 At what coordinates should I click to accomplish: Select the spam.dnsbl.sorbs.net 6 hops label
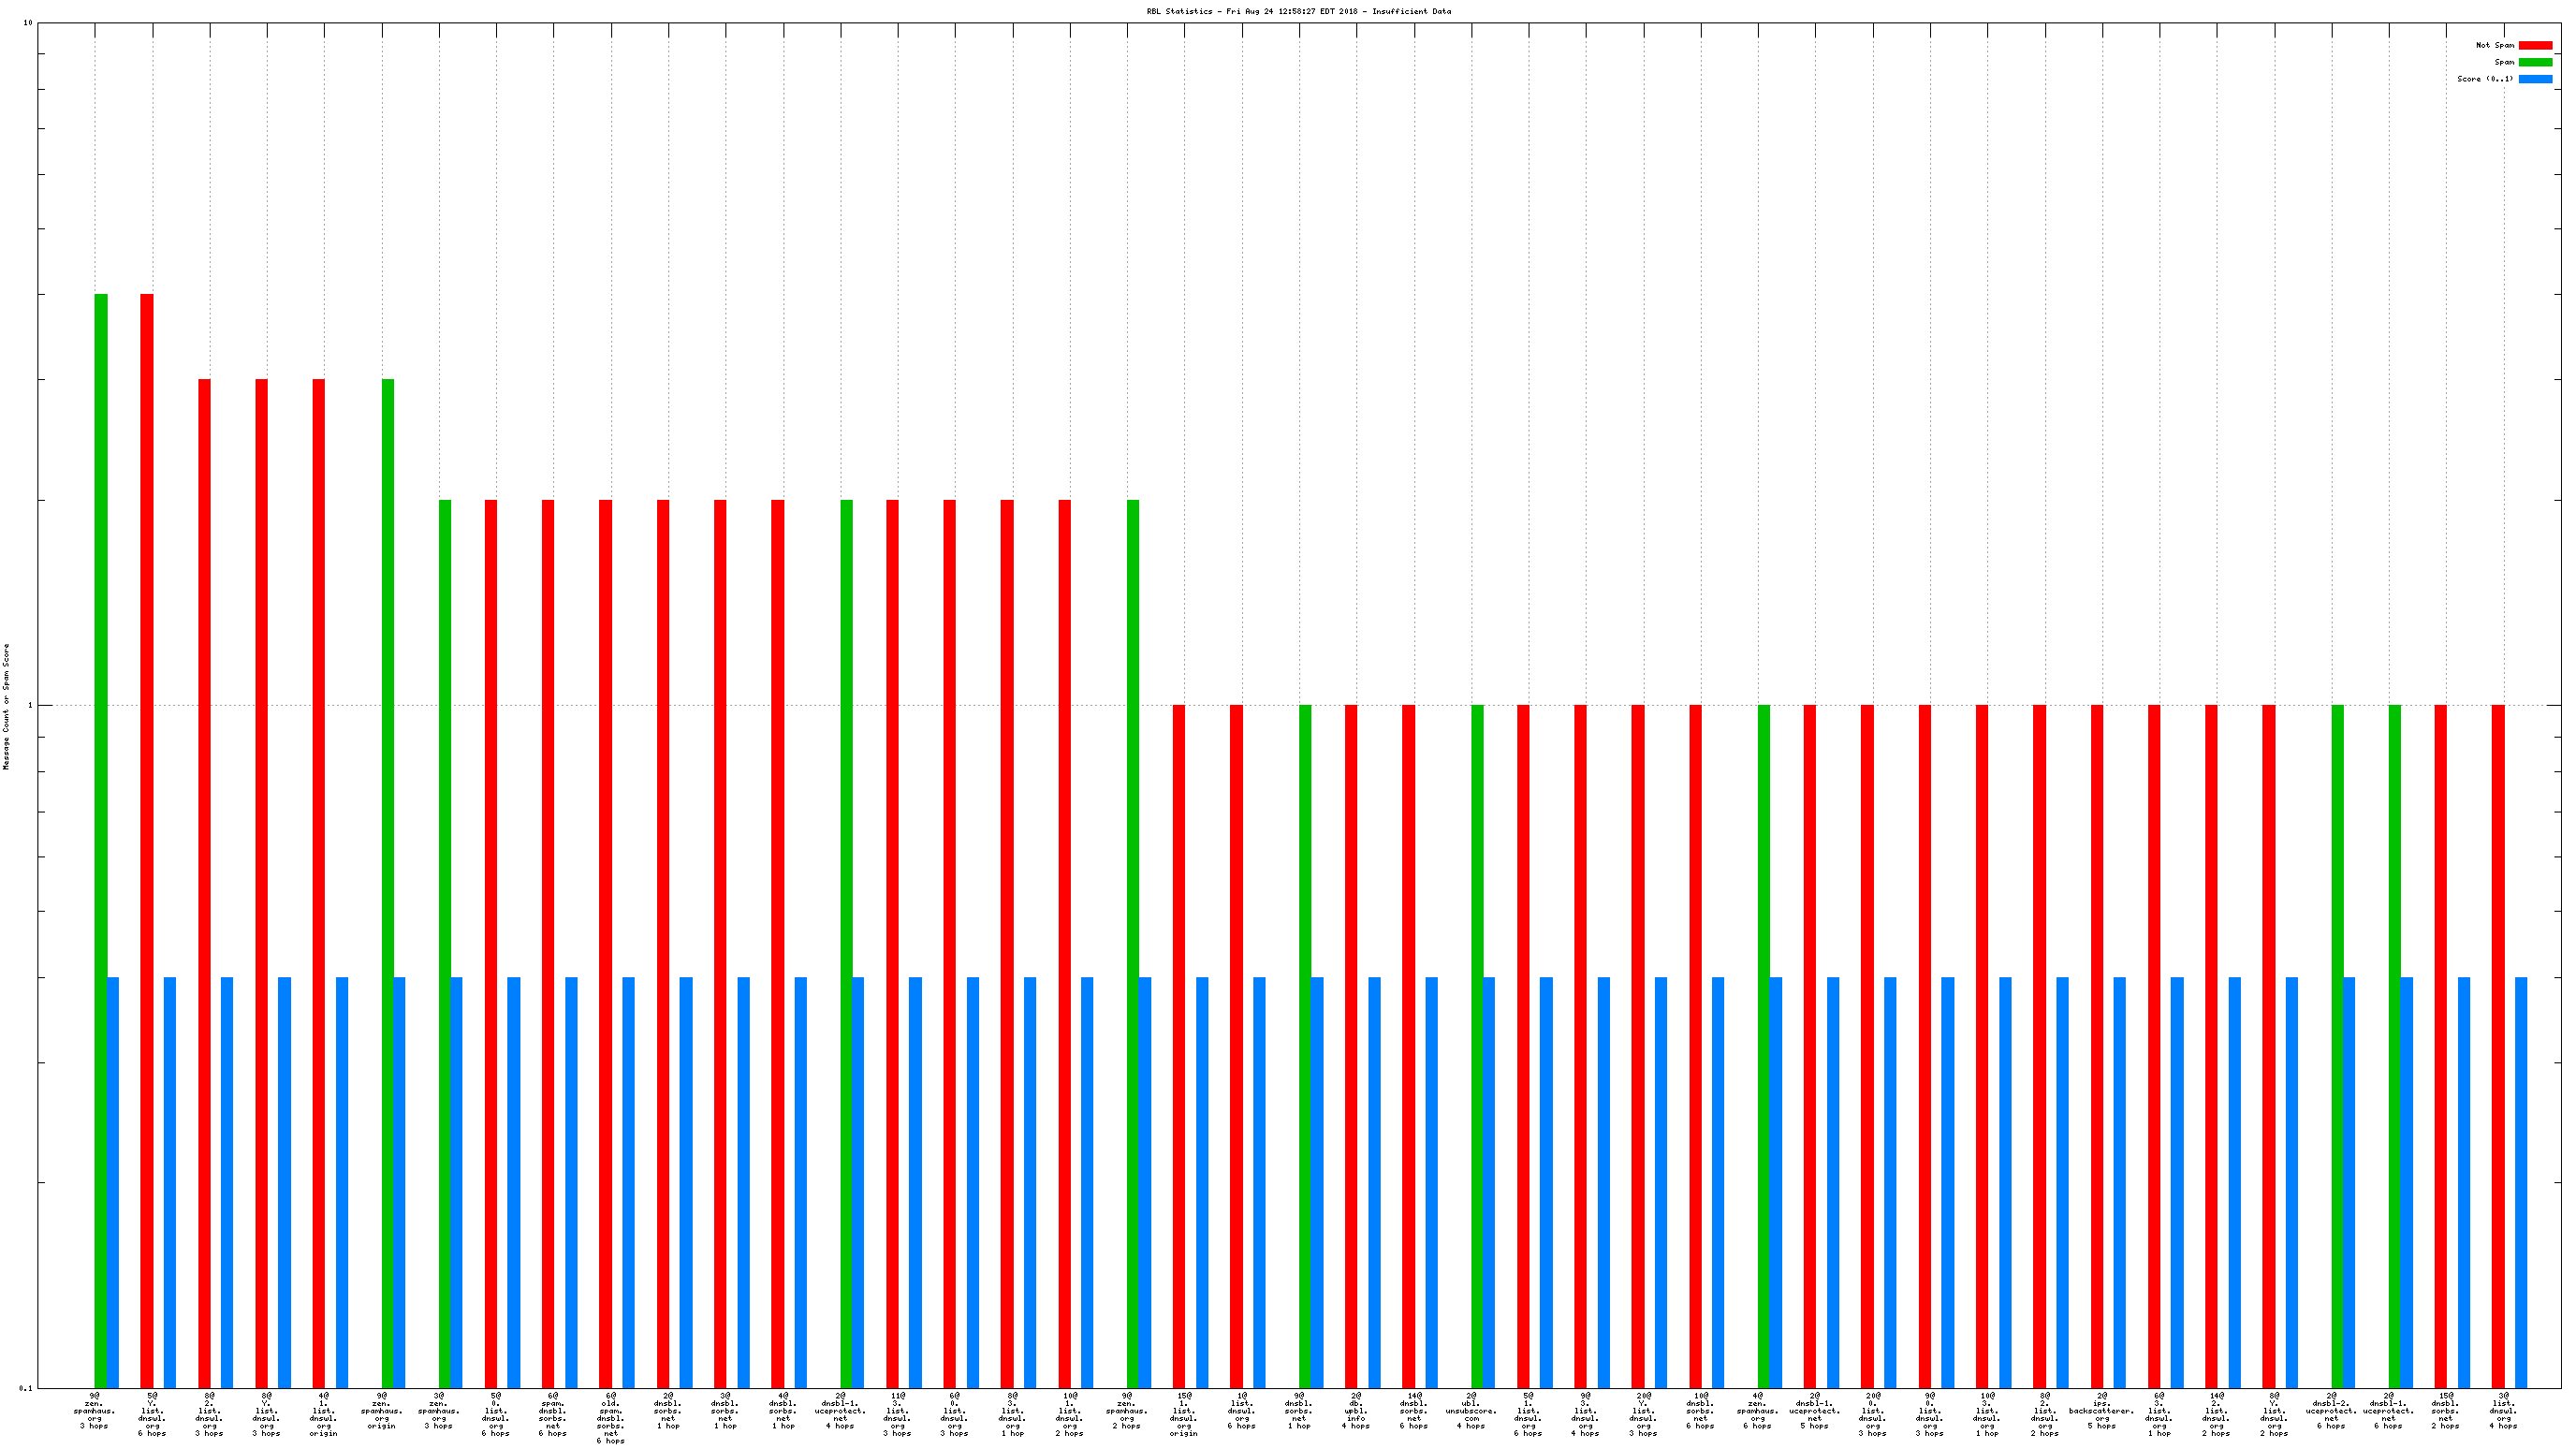coord(553,1414)
